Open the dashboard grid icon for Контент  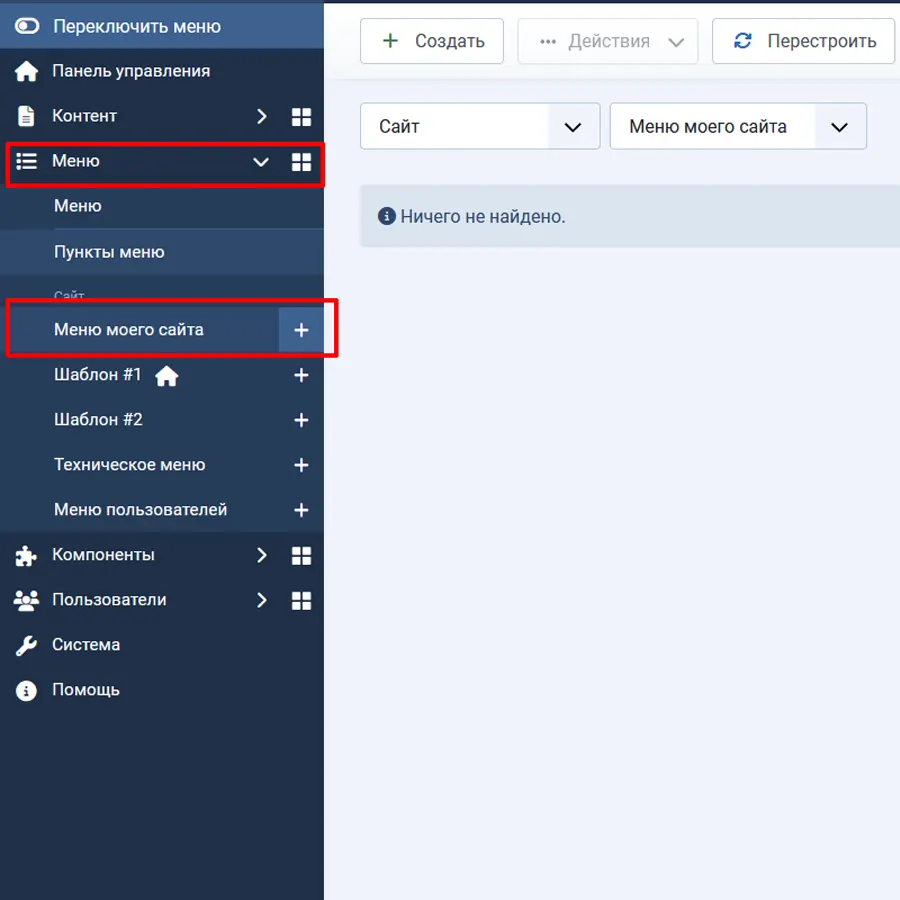301,117
